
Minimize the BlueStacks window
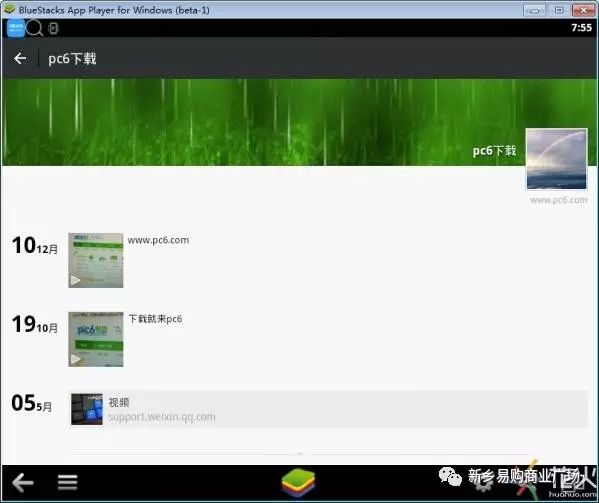pyautogui.click(x=534, y=10)
